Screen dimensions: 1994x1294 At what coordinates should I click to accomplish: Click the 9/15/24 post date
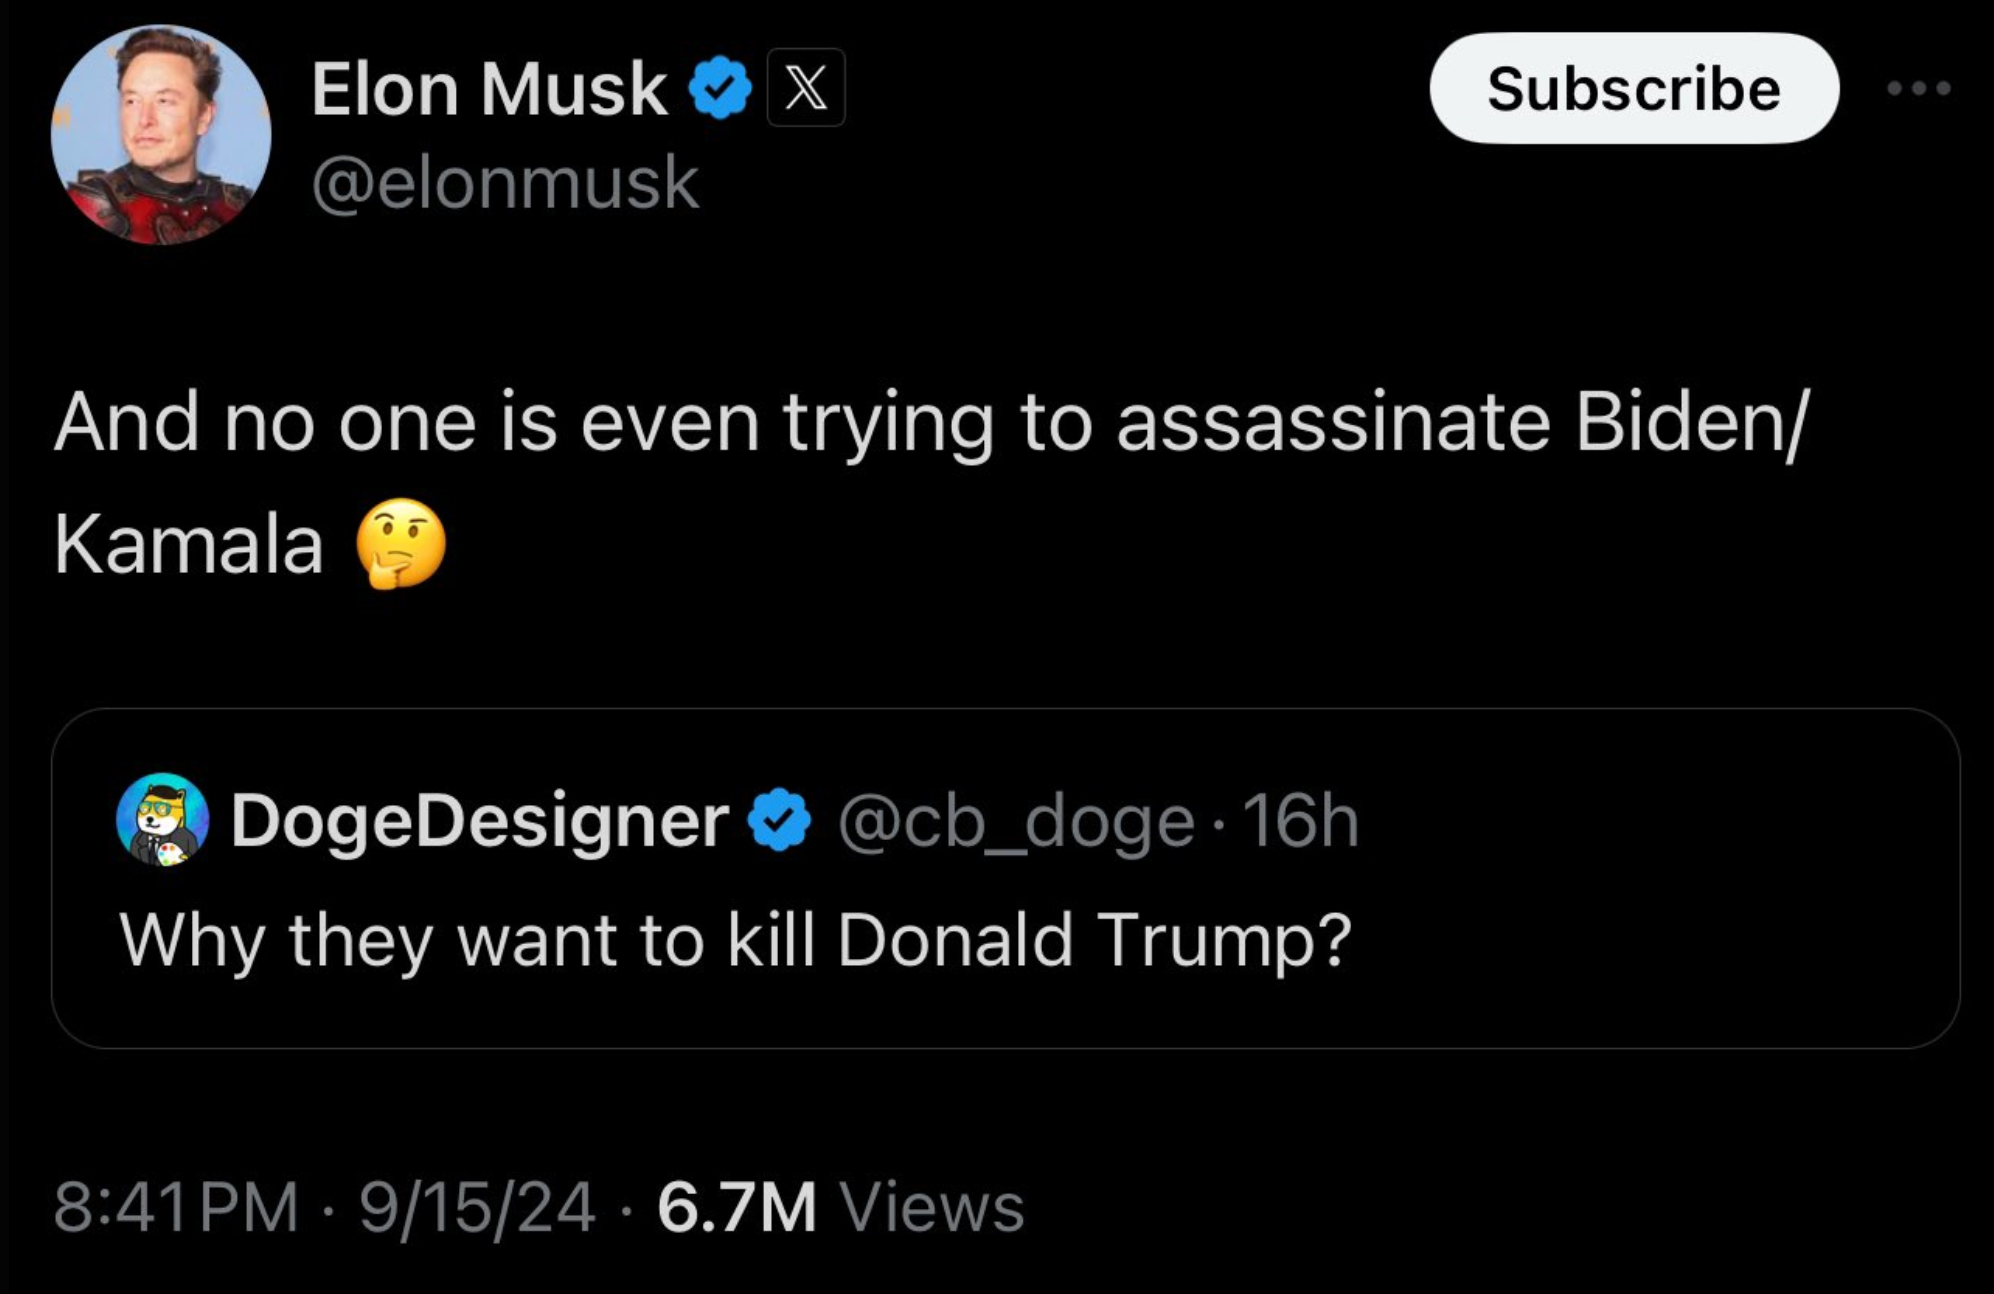coord(477,1207)
